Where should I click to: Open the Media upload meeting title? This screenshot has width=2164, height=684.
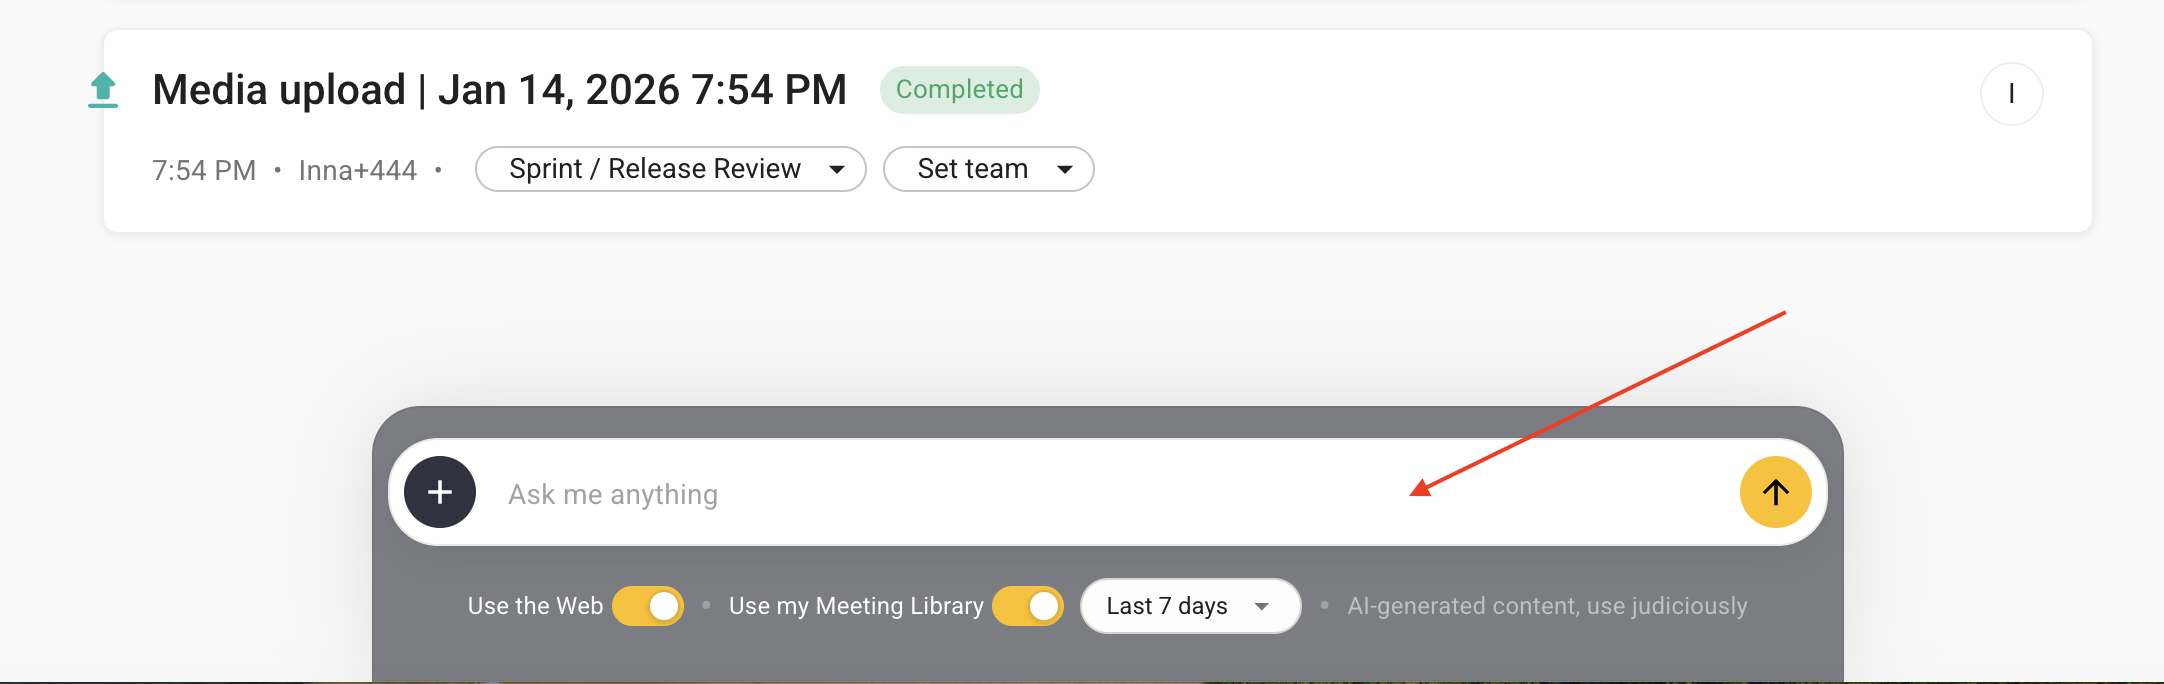click(x=499, y=89)
